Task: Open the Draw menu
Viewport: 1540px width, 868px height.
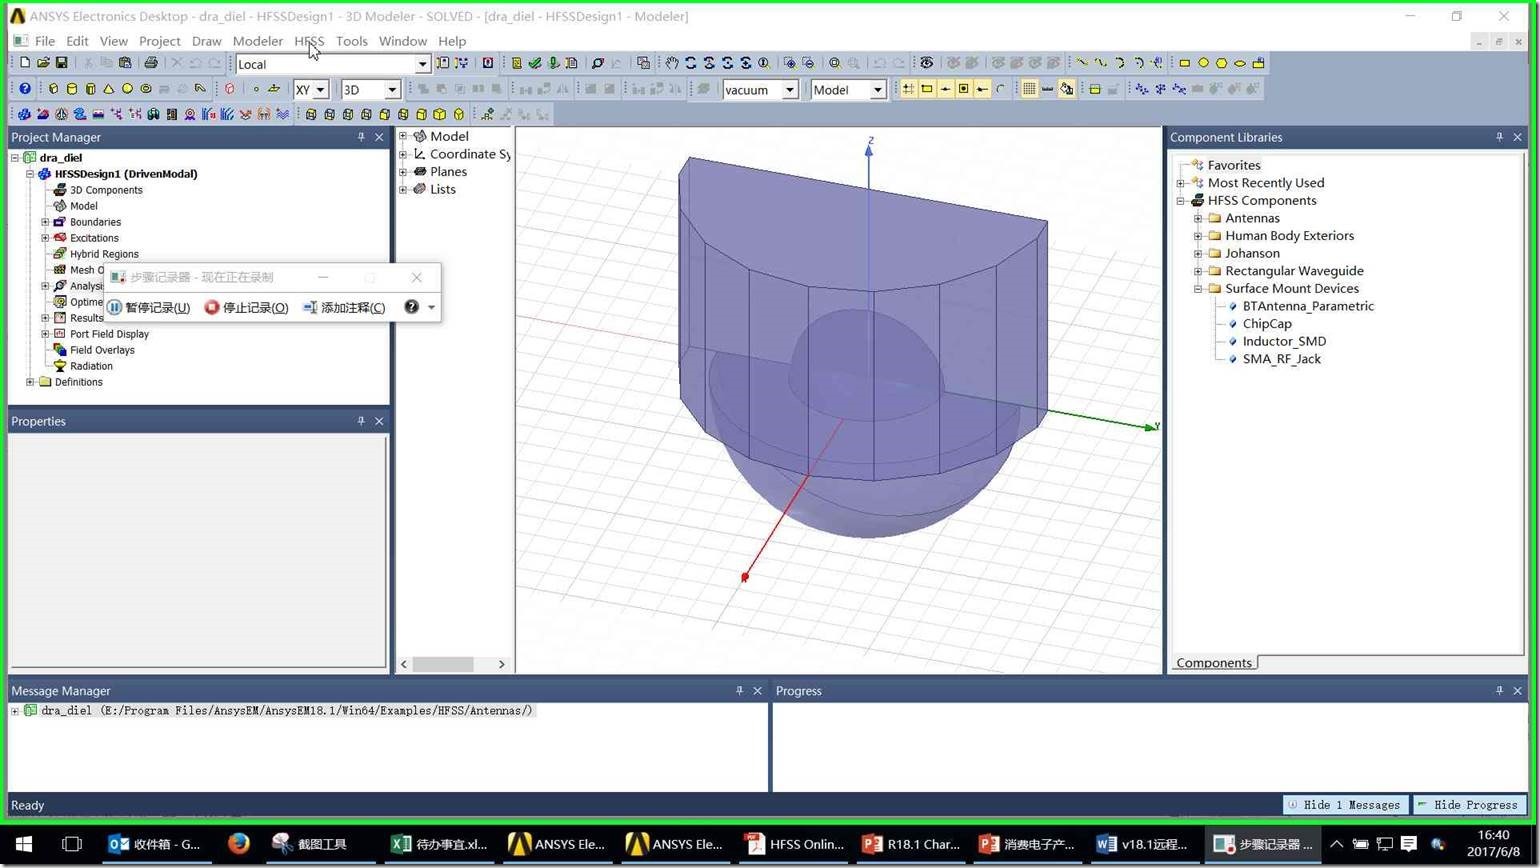Action: click(206, 41)
